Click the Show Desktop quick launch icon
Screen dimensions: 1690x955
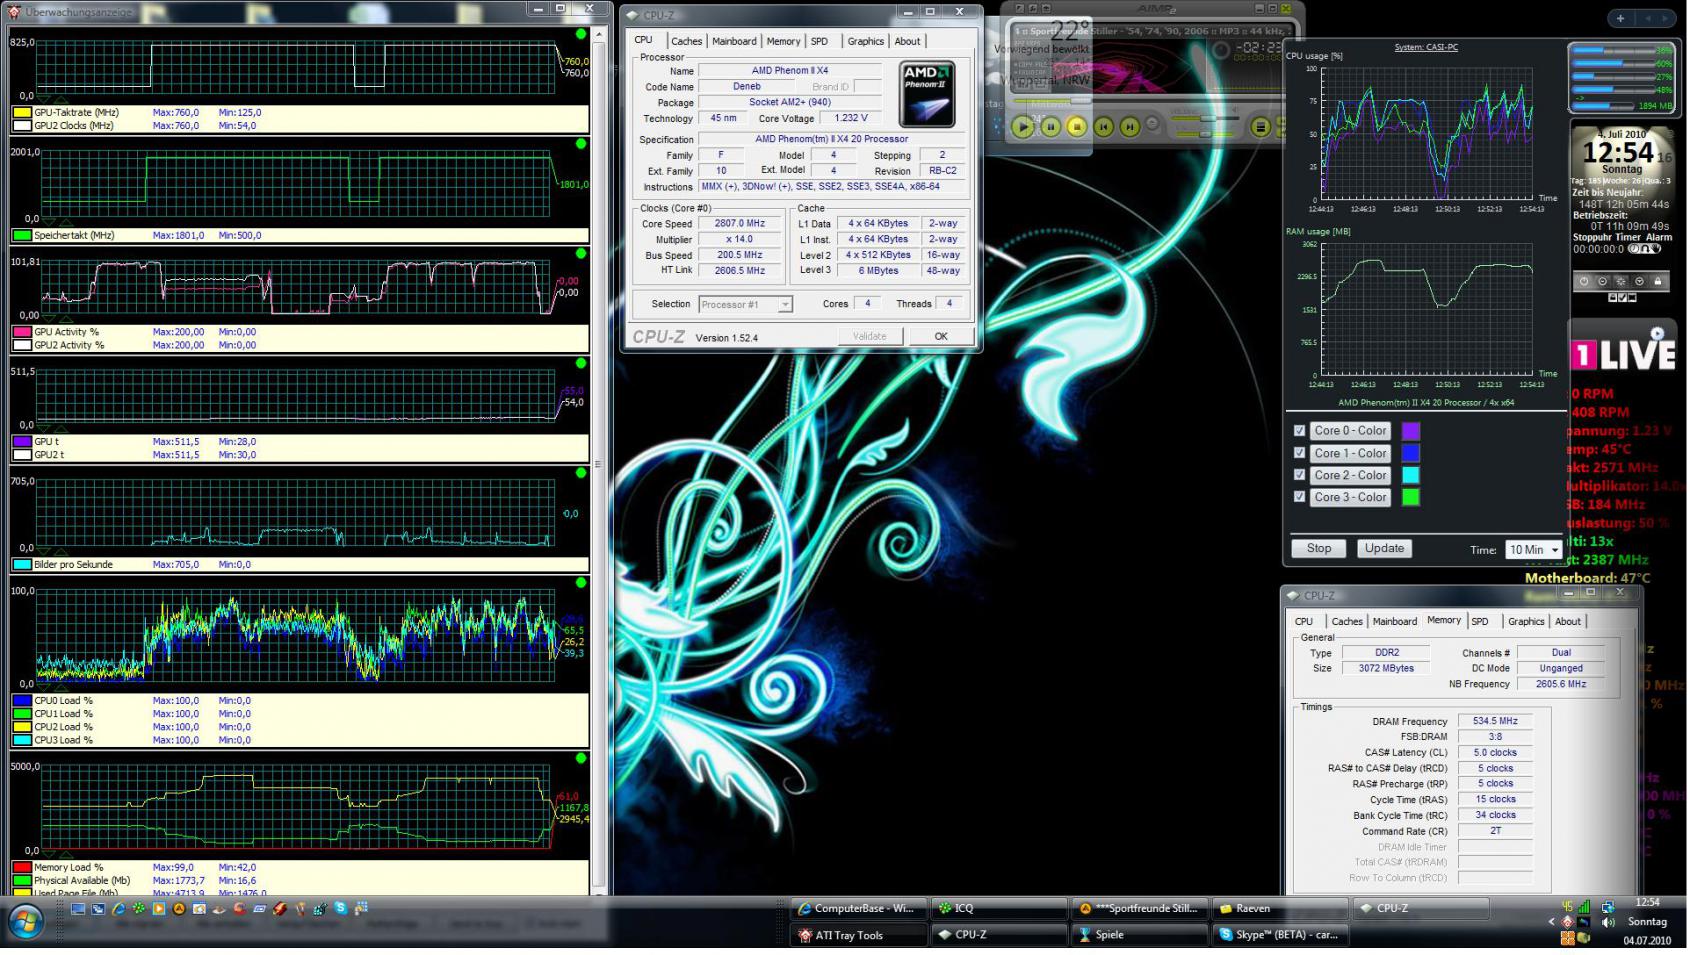pyautogui.click(x=78, y=908)
